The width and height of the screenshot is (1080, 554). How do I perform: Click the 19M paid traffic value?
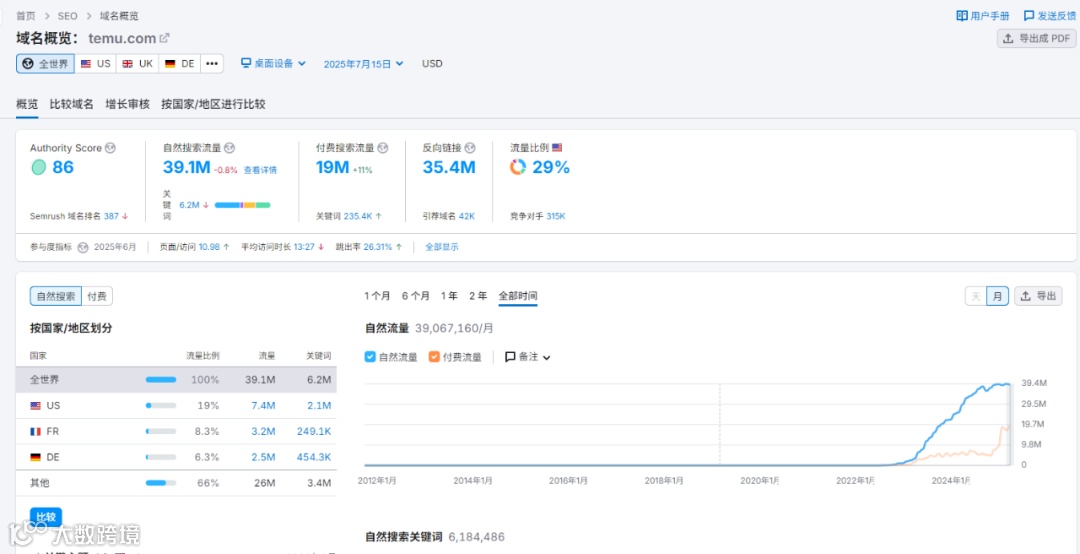pyautogui.click(x=333, y=167)
